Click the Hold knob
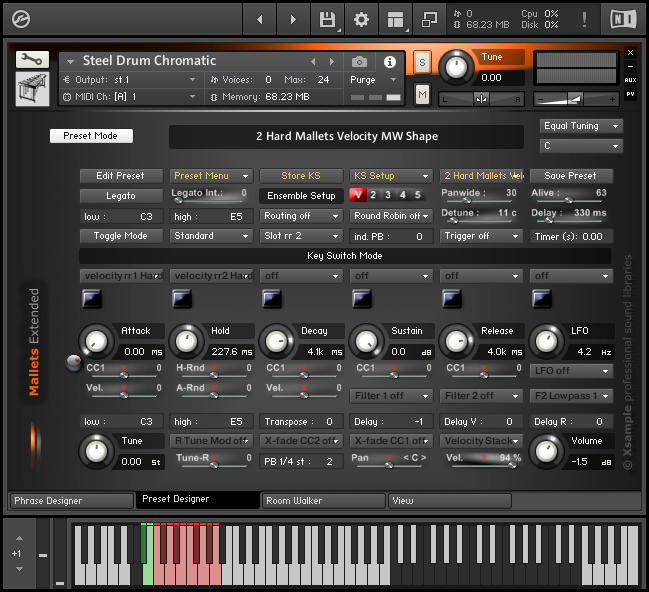The width and height of the screenshot is (649, 592). coord(186,342)
